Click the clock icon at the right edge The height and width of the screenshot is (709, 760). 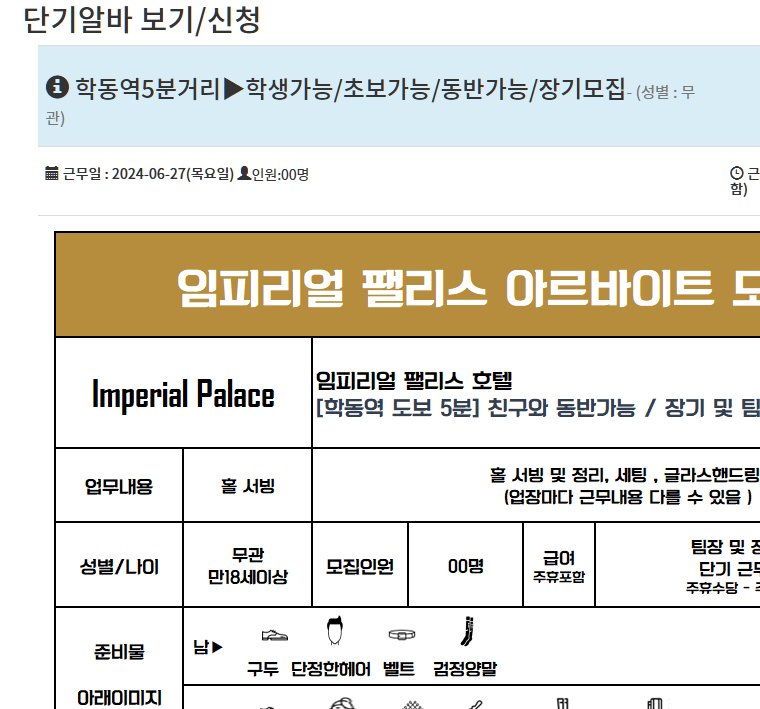pyautogui.click(x=737, y=174)
